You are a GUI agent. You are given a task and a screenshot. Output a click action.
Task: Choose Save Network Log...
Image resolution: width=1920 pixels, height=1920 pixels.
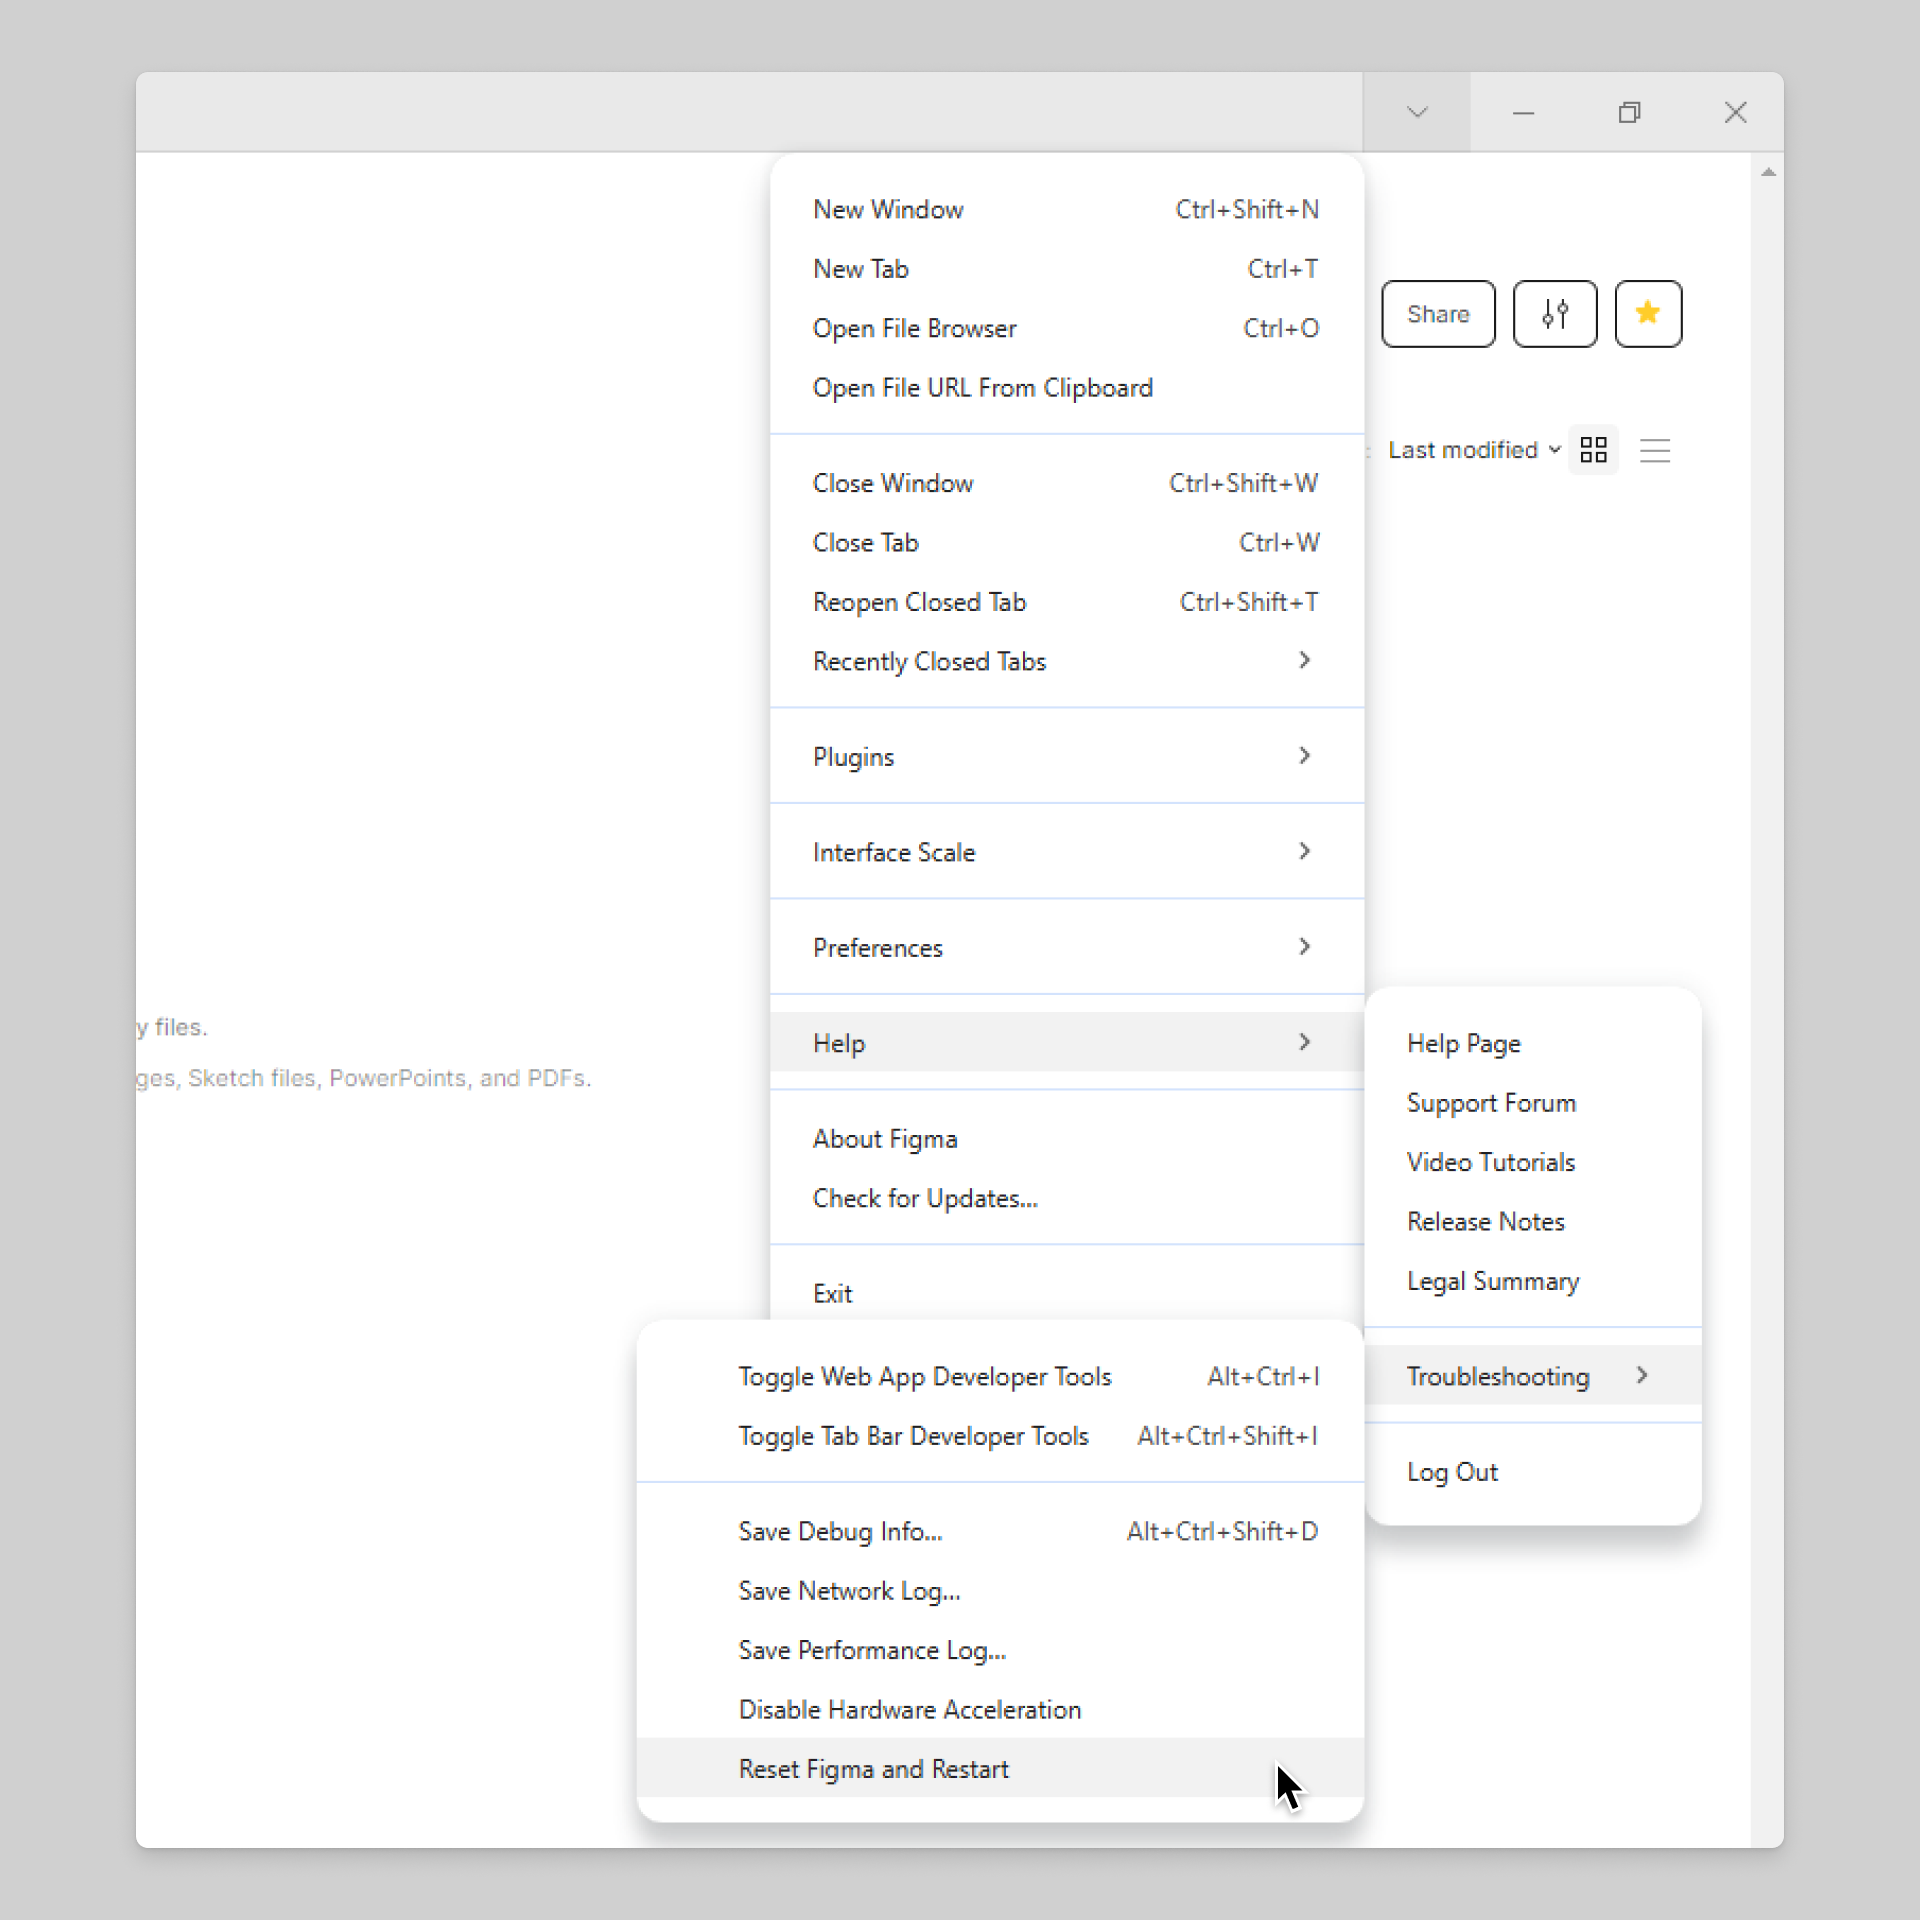coord(1000,1591)
